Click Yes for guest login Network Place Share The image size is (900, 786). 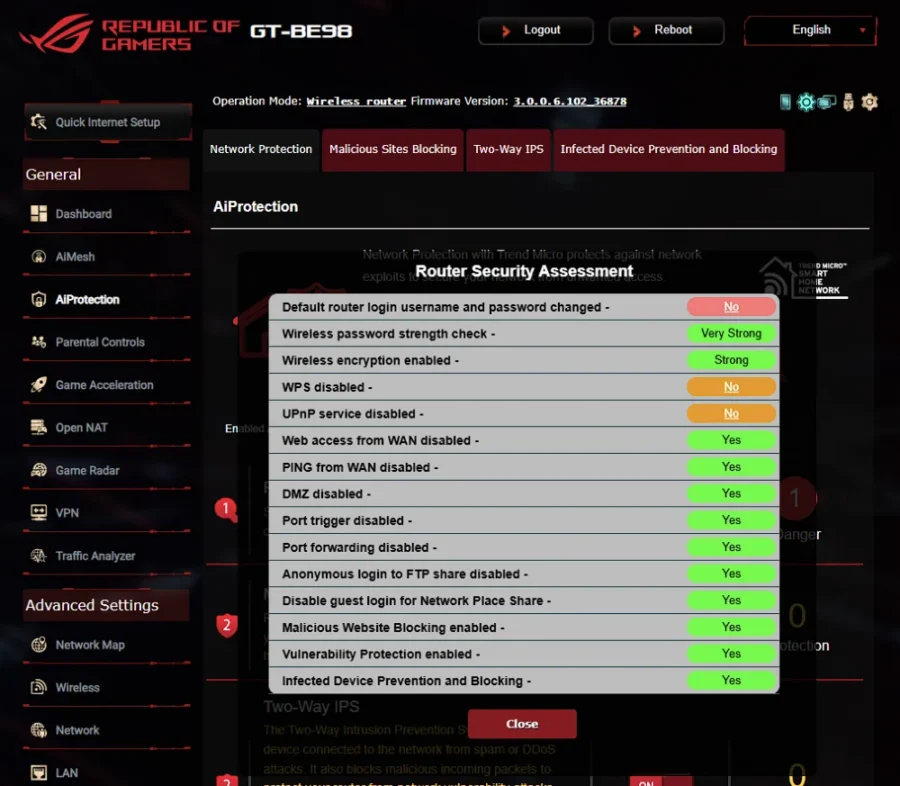pos(731,600)
